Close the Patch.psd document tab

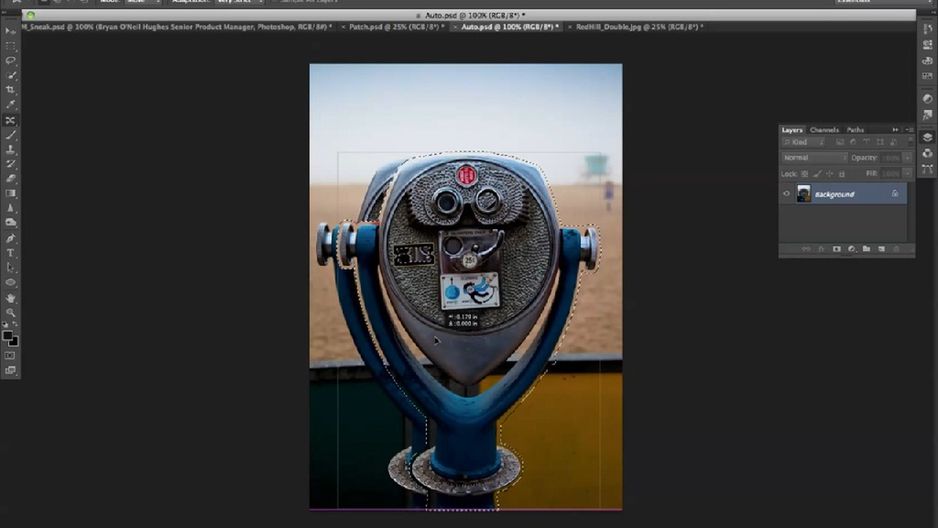point(343,27)
